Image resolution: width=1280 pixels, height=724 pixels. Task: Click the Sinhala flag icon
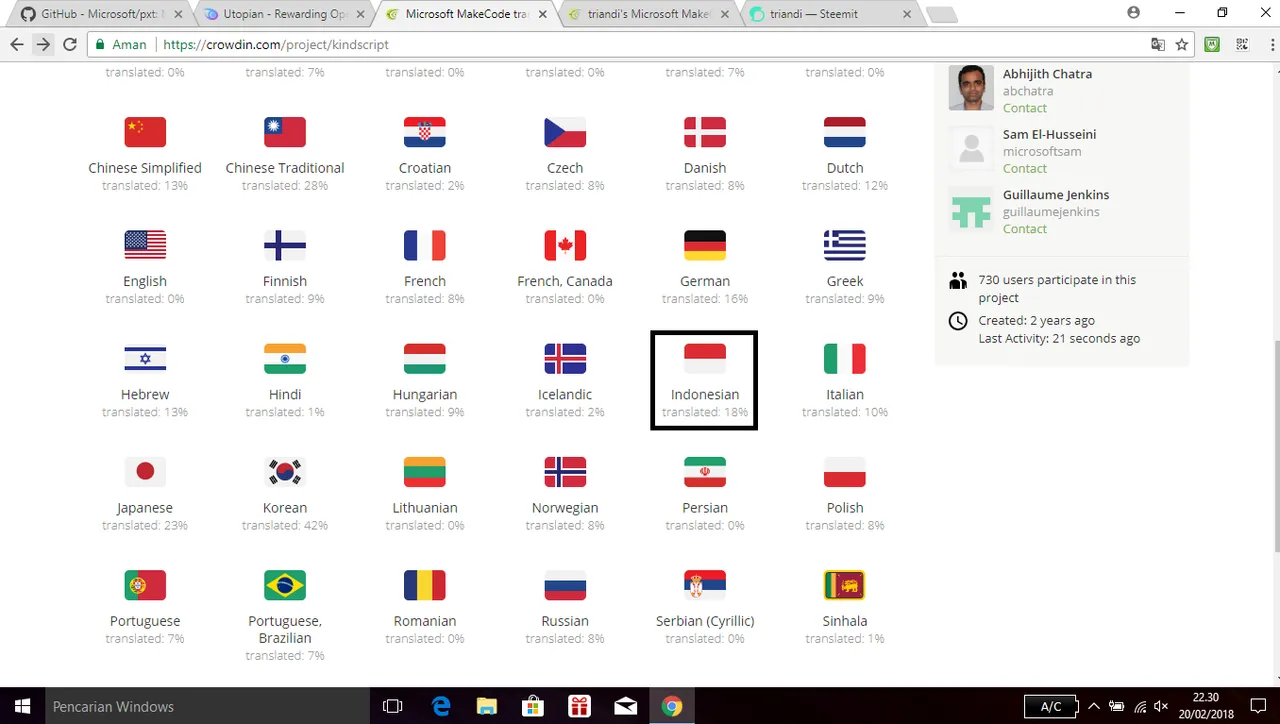point(845,585)
